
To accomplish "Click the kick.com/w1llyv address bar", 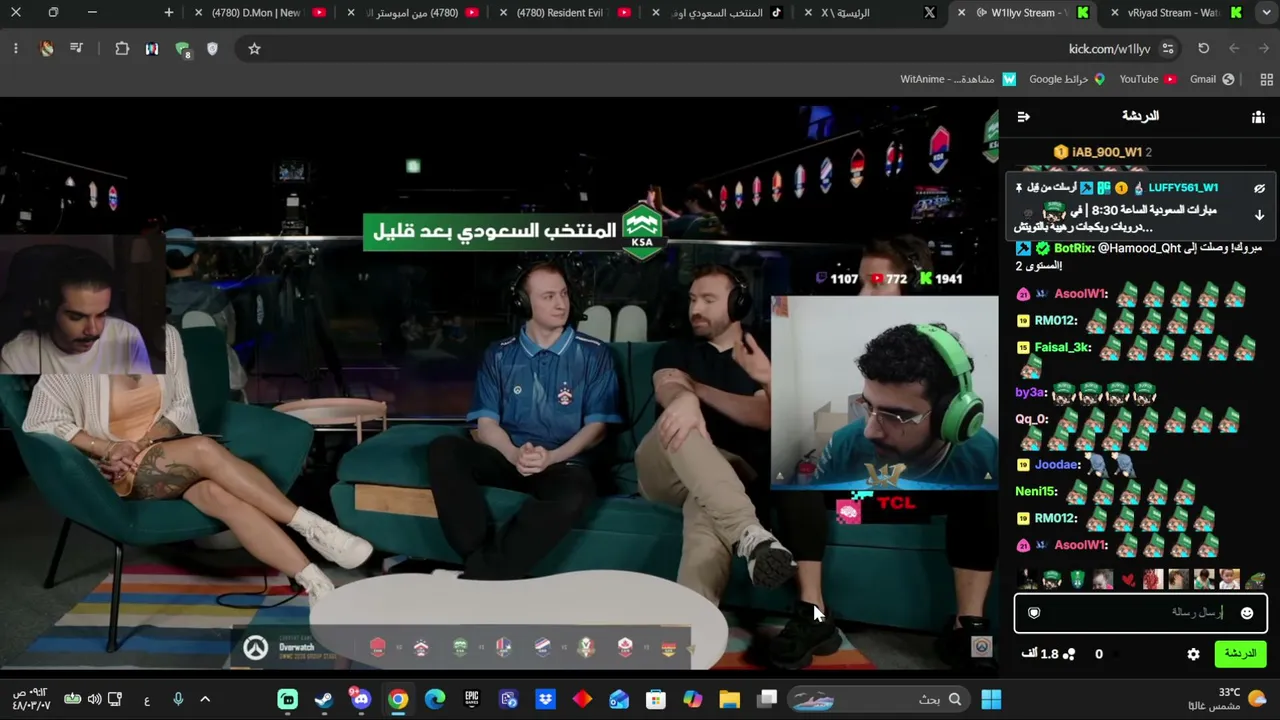I will [1109, 49].
